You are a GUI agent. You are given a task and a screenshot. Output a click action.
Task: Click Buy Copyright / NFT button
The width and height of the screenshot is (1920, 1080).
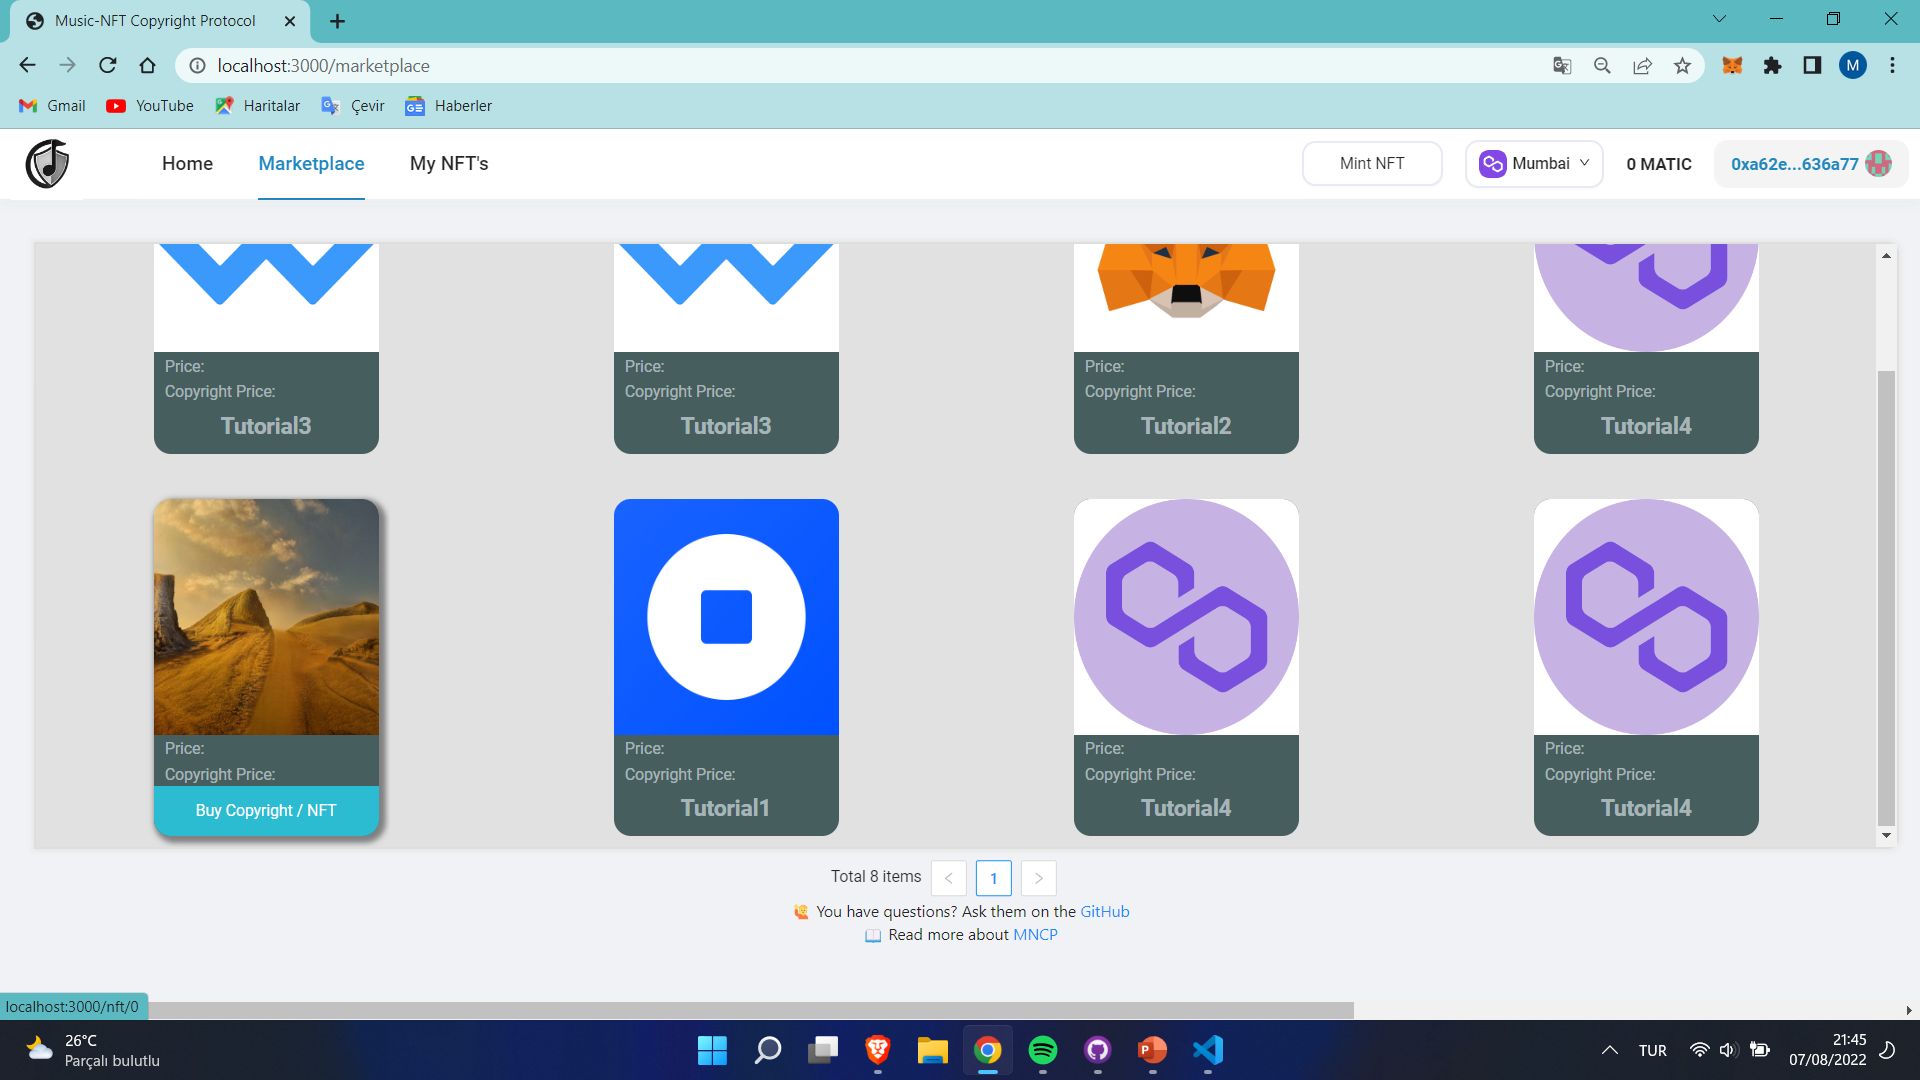click(266, 810)
